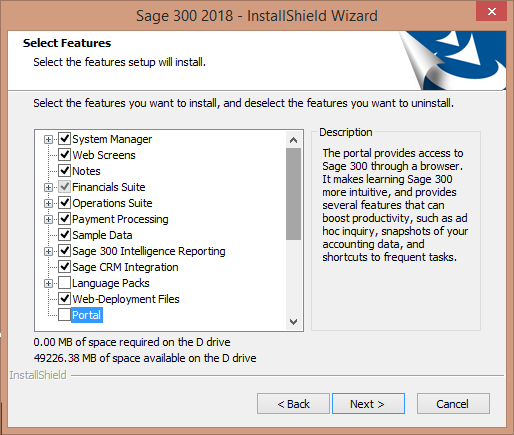Uncheck the Sample Data checkbox
The width and height of the screenshot is (514, 435).
[x=64, y=234]
